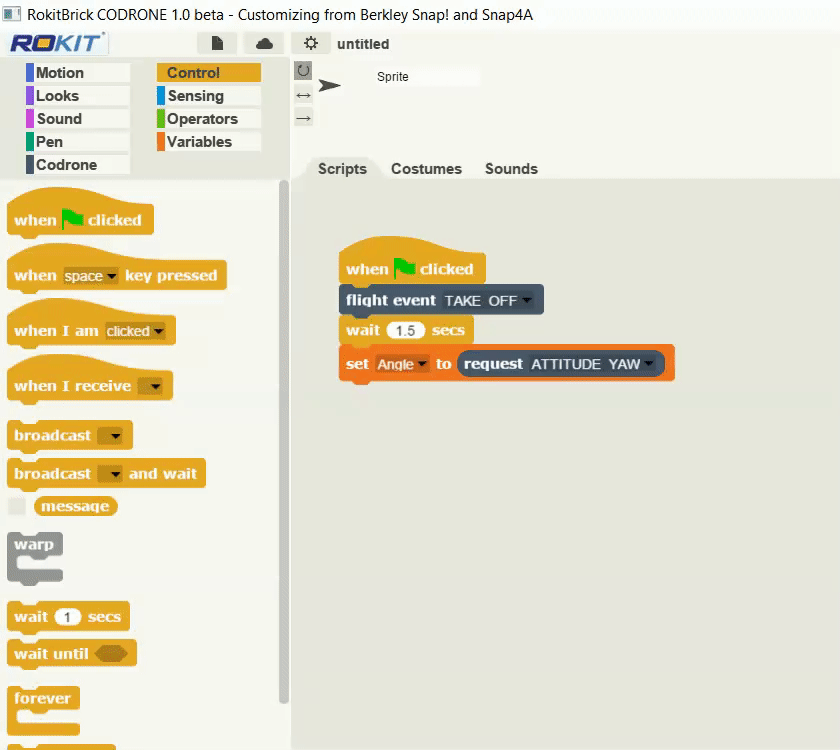Select the Variables category
Screen dimensions: 840x750
209,141
